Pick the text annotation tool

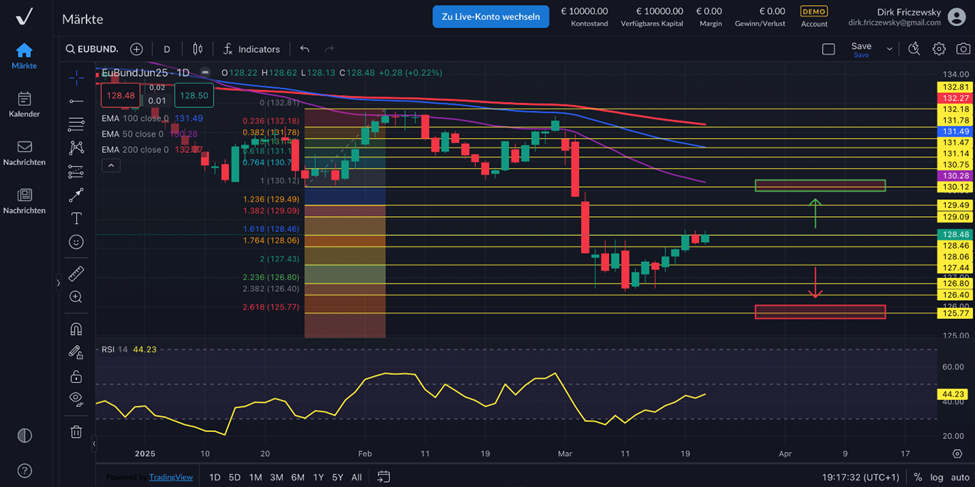[76, 218]
